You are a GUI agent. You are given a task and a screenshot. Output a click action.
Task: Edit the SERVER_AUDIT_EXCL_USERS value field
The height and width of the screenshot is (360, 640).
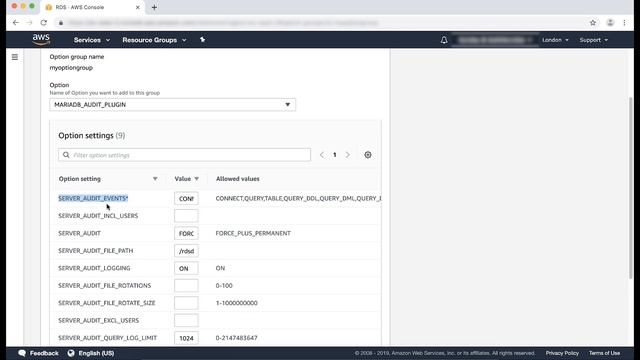186,320
